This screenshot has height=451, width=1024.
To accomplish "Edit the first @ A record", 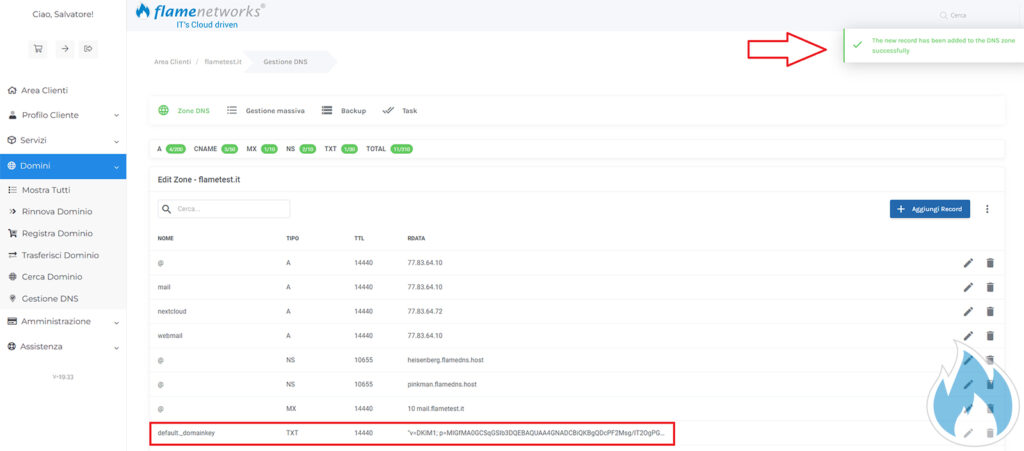I will click(x=968, y=263).
